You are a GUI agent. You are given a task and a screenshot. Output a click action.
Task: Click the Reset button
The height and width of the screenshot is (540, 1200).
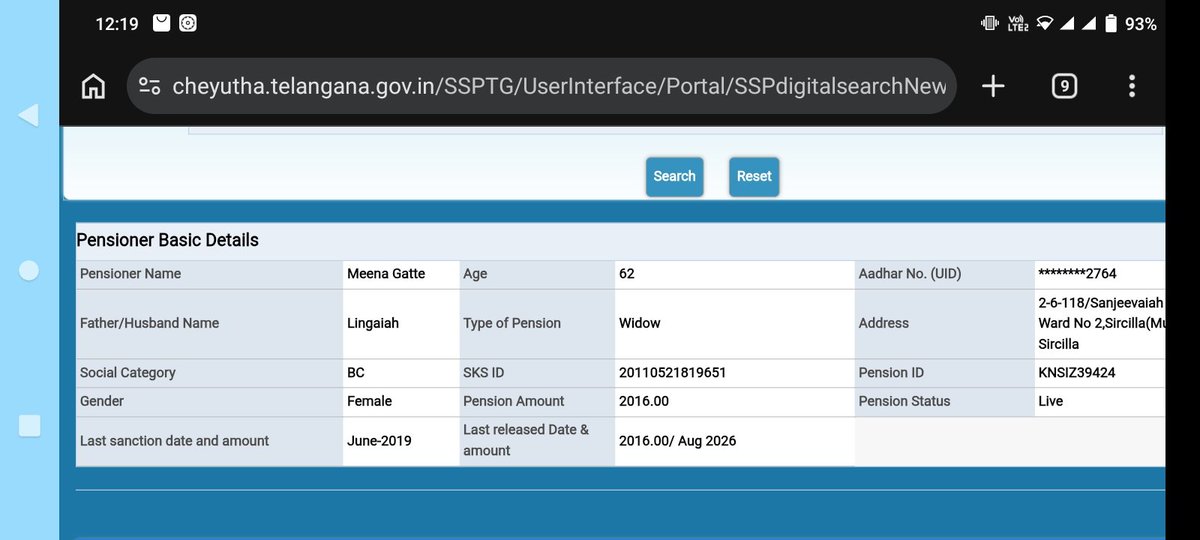click(754, 176)
